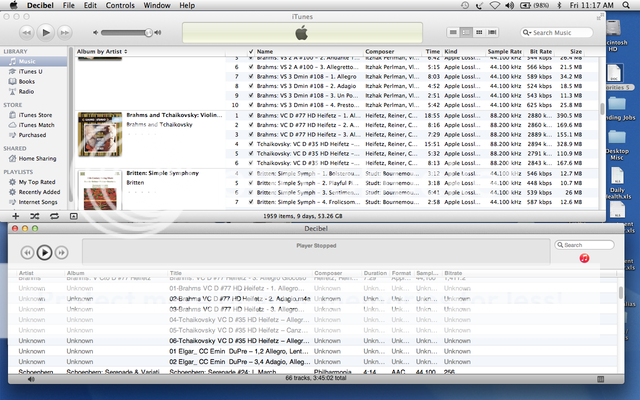Uncheck Brahms VS 3 Dmin #108 Allegro track

251,76
